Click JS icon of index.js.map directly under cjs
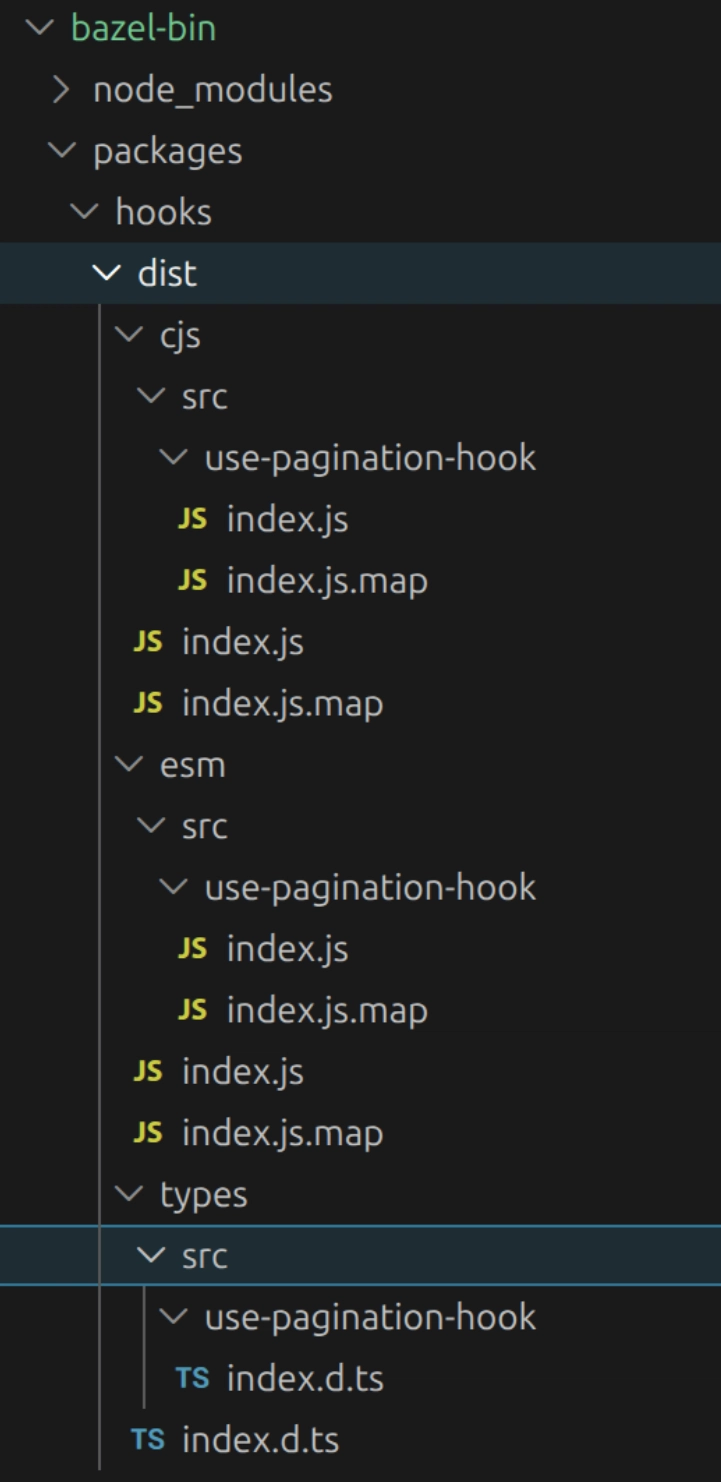Viewport: 721px width, 1482px height. point(147,704)
